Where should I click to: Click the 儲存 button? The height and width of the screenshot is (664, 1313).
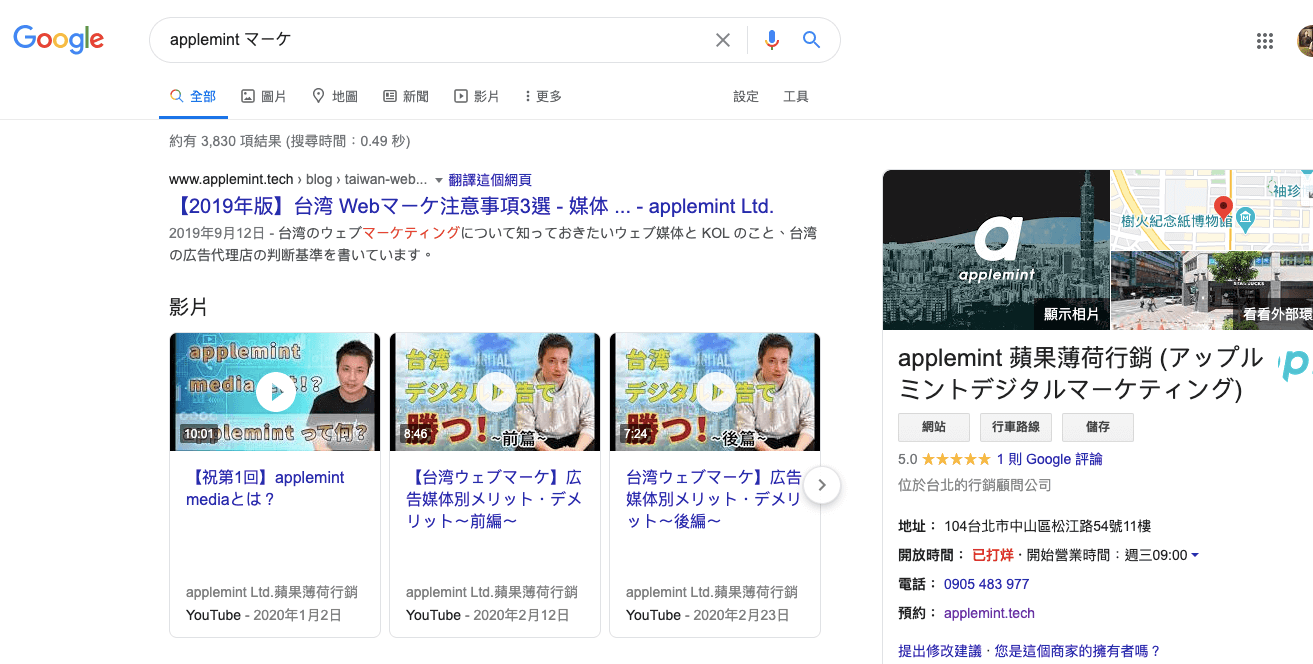pos(1098,427)
